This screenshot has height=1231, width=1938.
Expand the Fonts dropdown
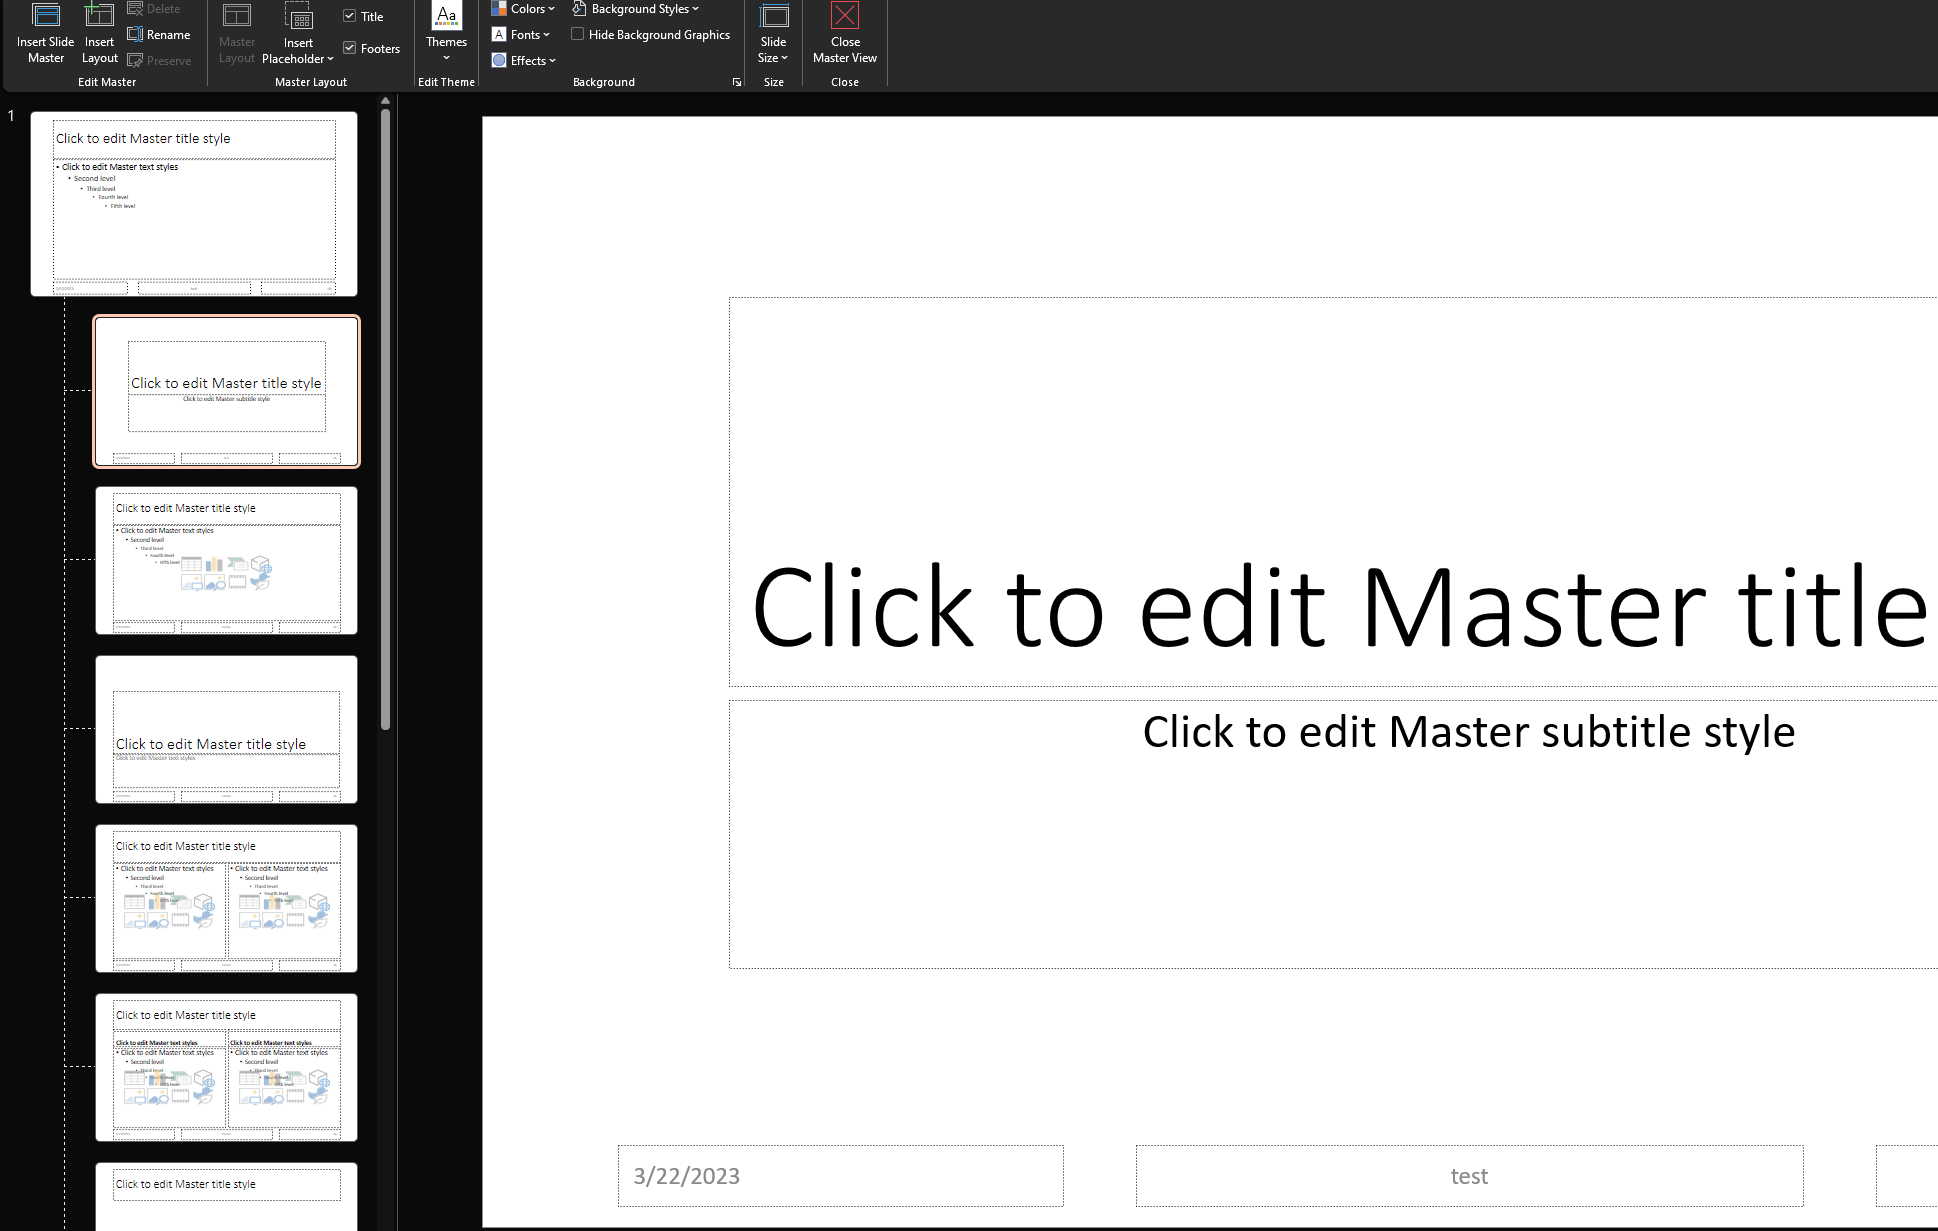pos(521,35)
